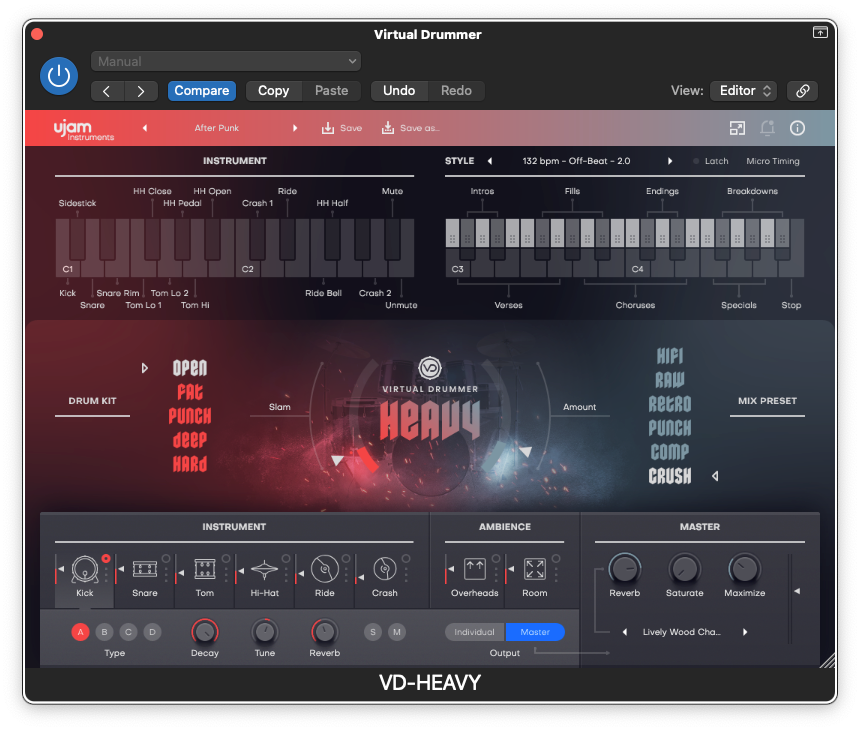Toggle the Tom channel active indicator
The width and height of the screenshot is (860, 731).
pos(226,558)
